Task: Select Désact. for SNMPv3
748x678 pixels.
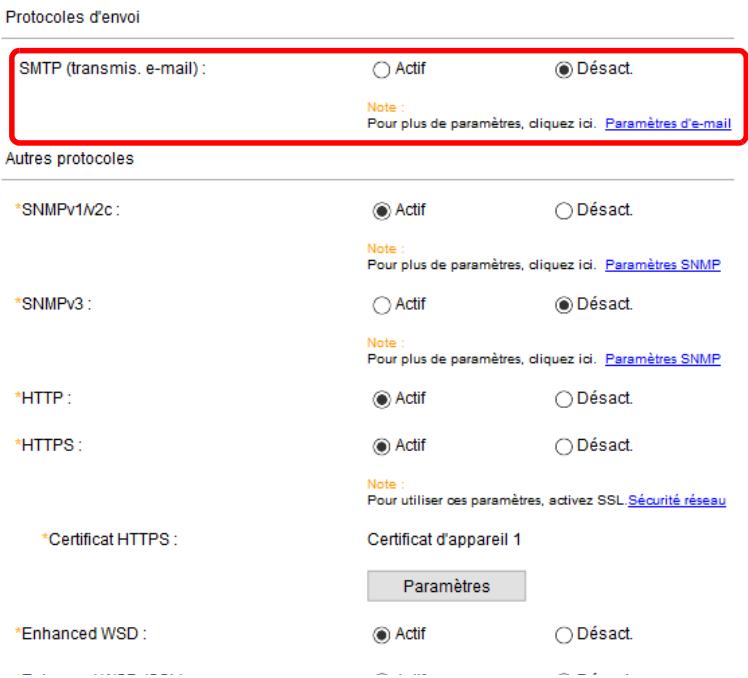Action: point(563,305)
